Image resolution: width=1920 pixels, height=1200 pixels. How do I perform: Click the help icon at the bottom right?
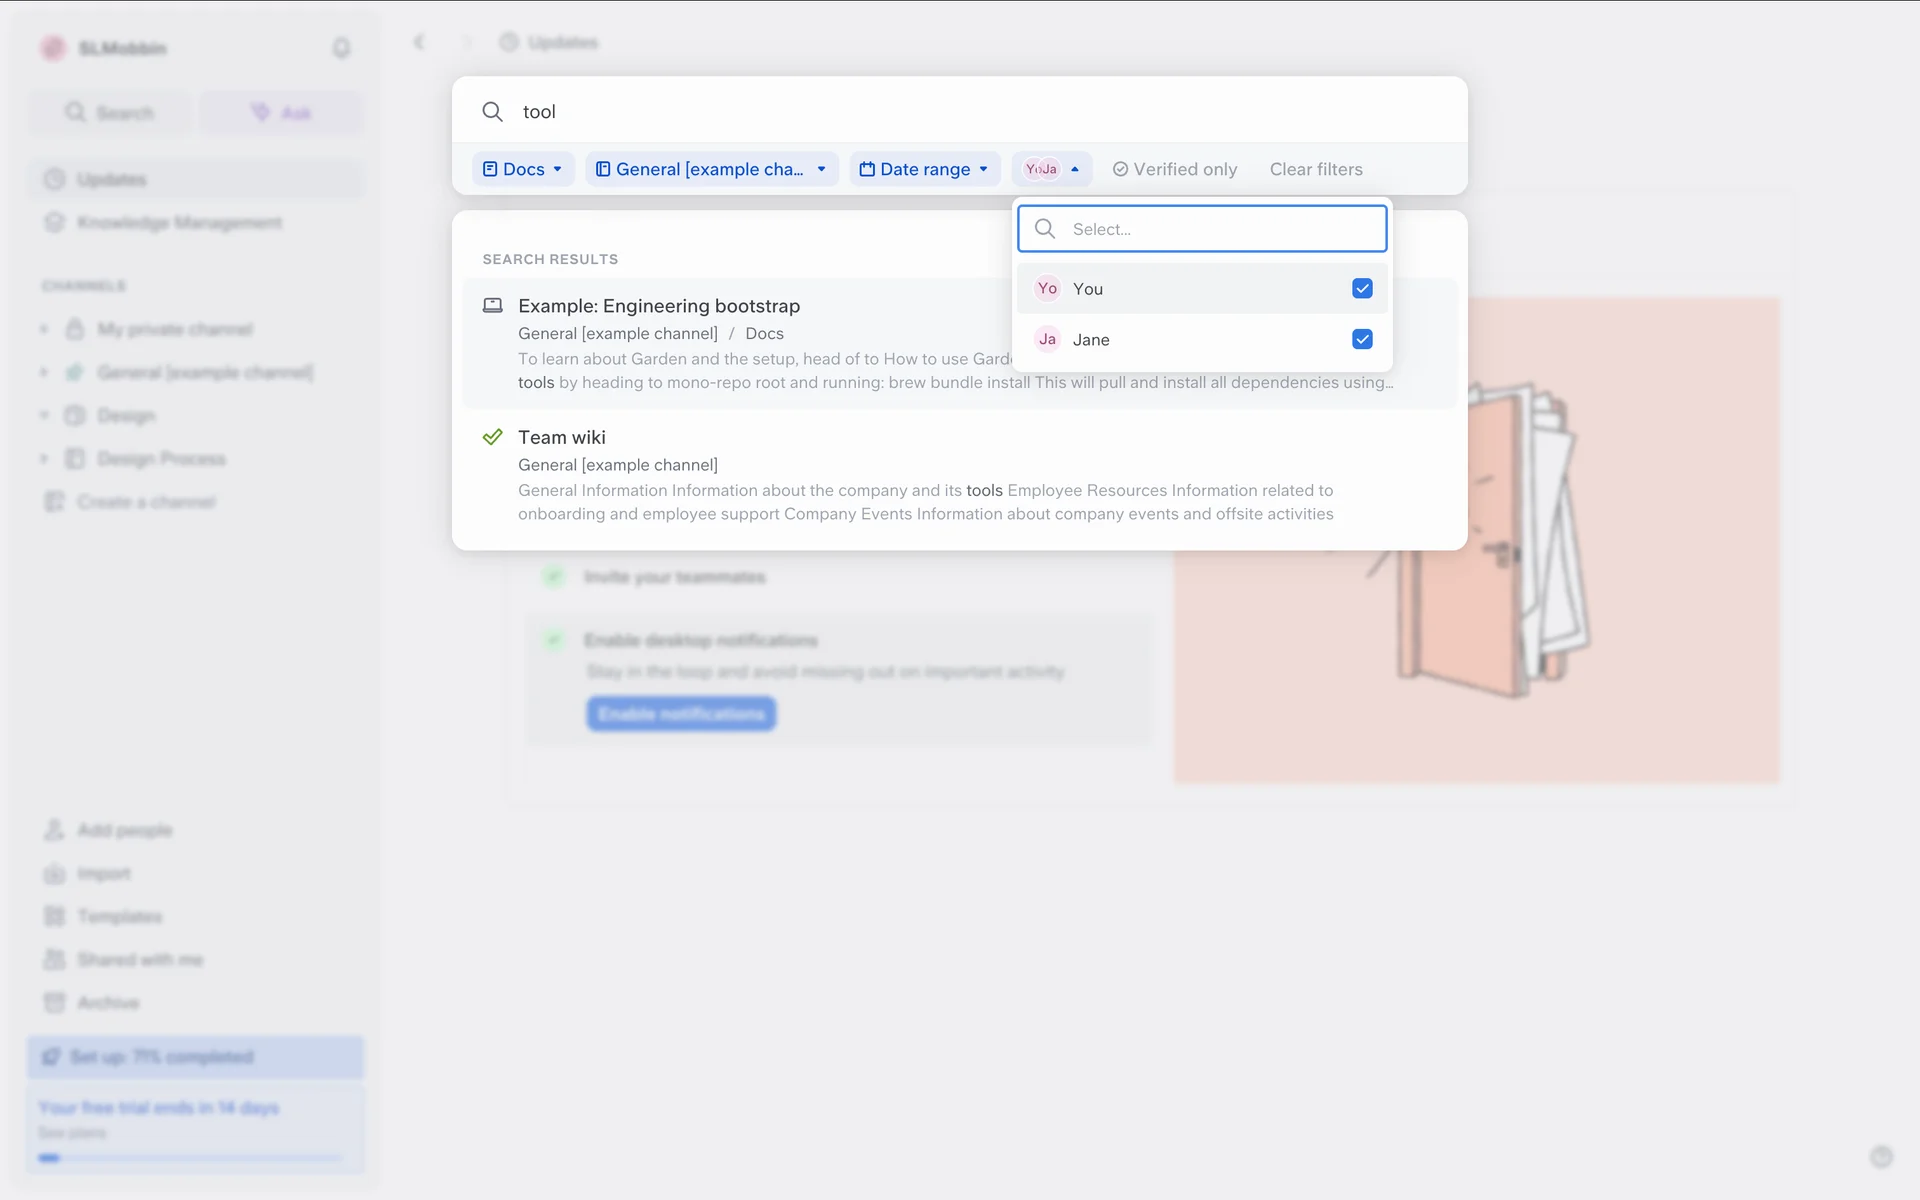coord(1881,1157)
